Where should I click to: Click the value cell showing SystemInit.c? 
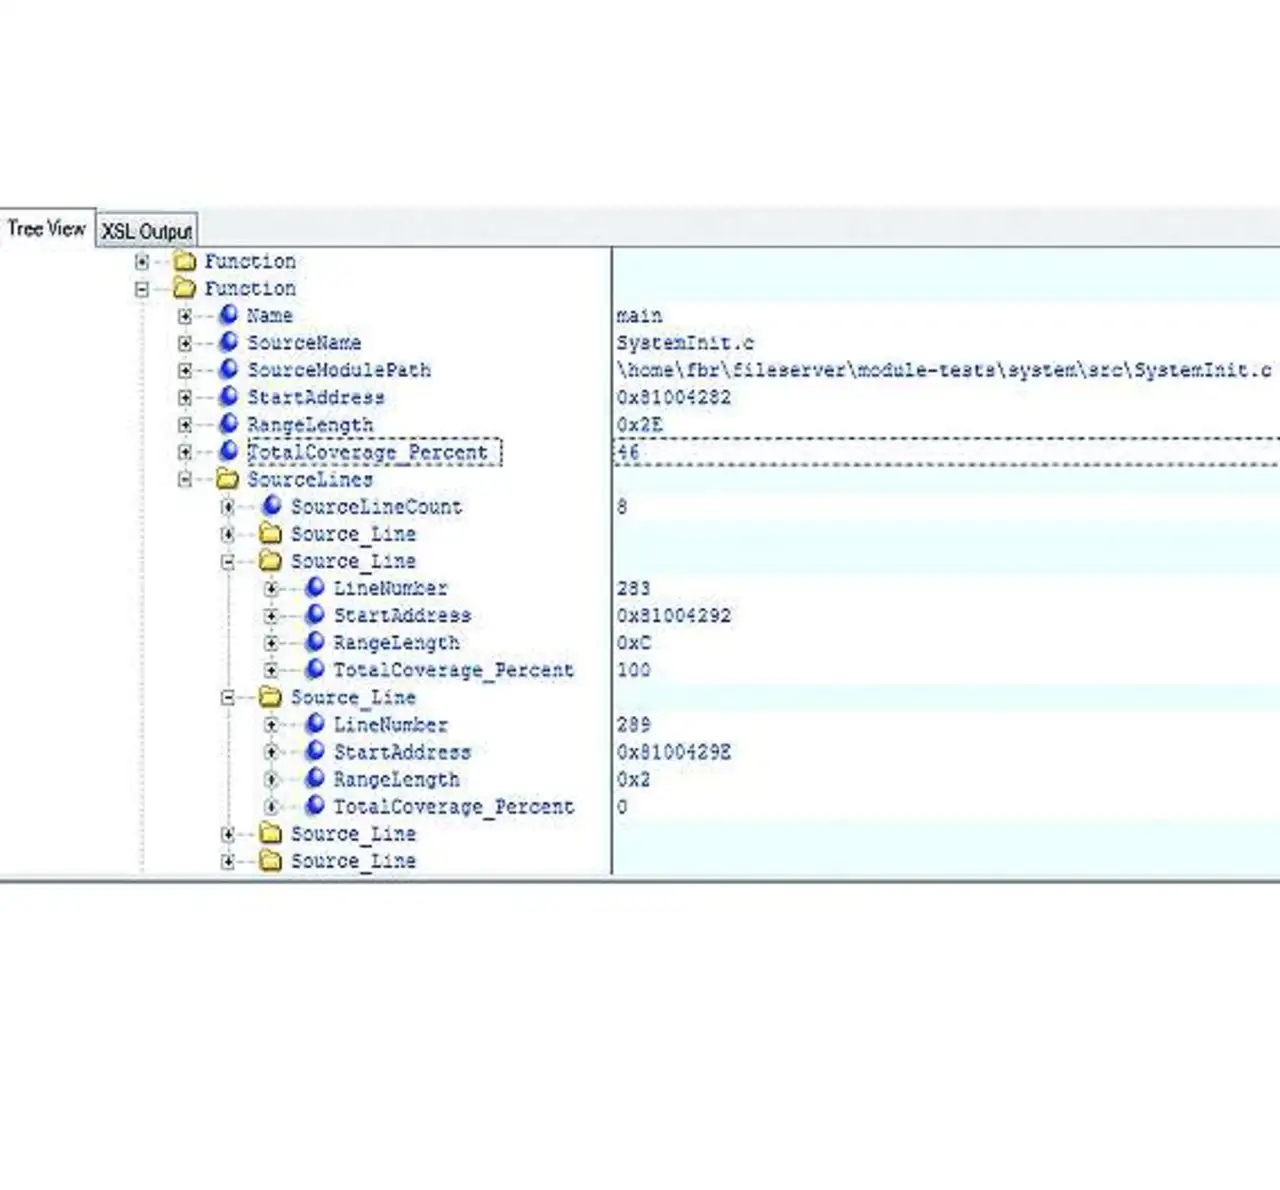pyautogui.click(x=685, y=343)
